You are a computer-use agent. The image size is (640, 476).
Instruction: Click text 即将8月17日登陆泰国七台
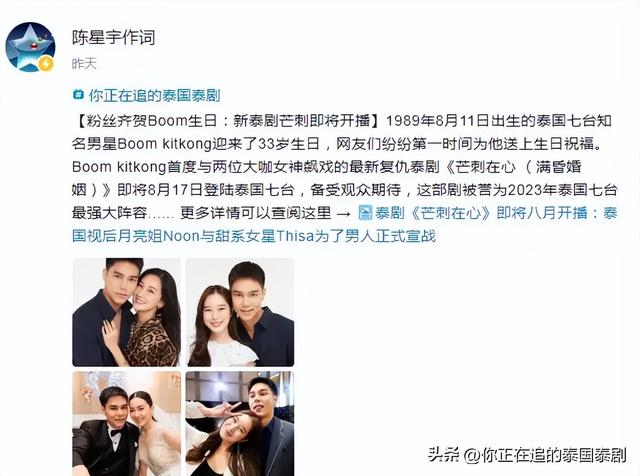point(205,190)
